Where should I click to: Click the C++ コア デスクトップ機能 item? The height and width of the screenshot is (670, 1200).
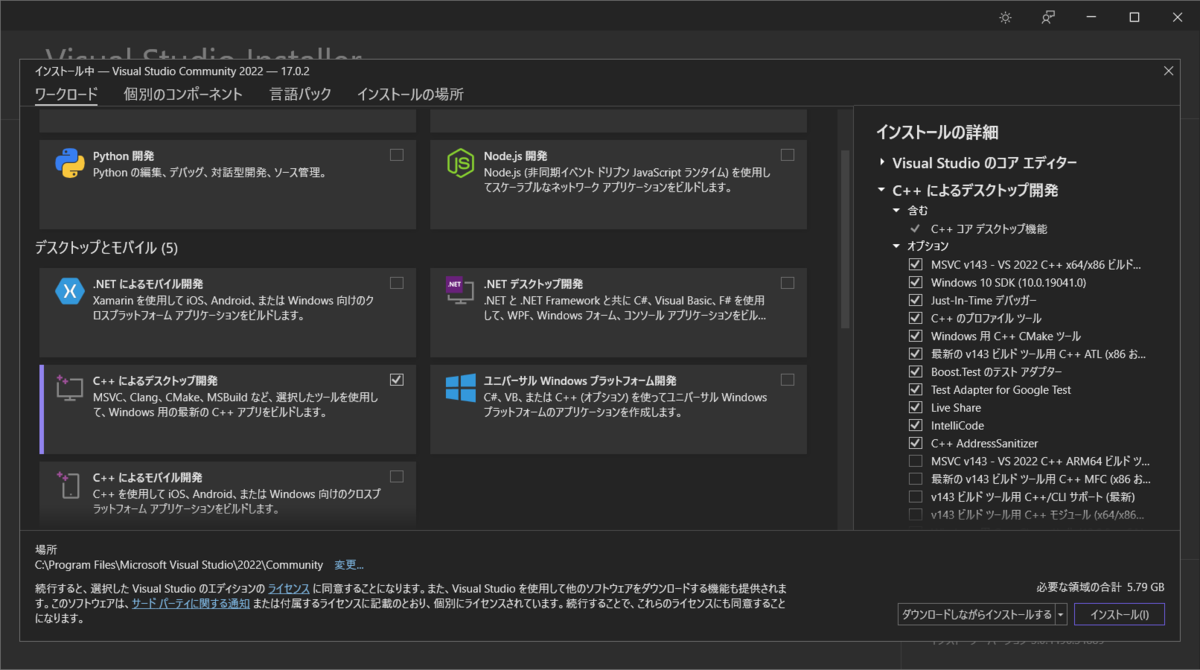pos(989,229)
